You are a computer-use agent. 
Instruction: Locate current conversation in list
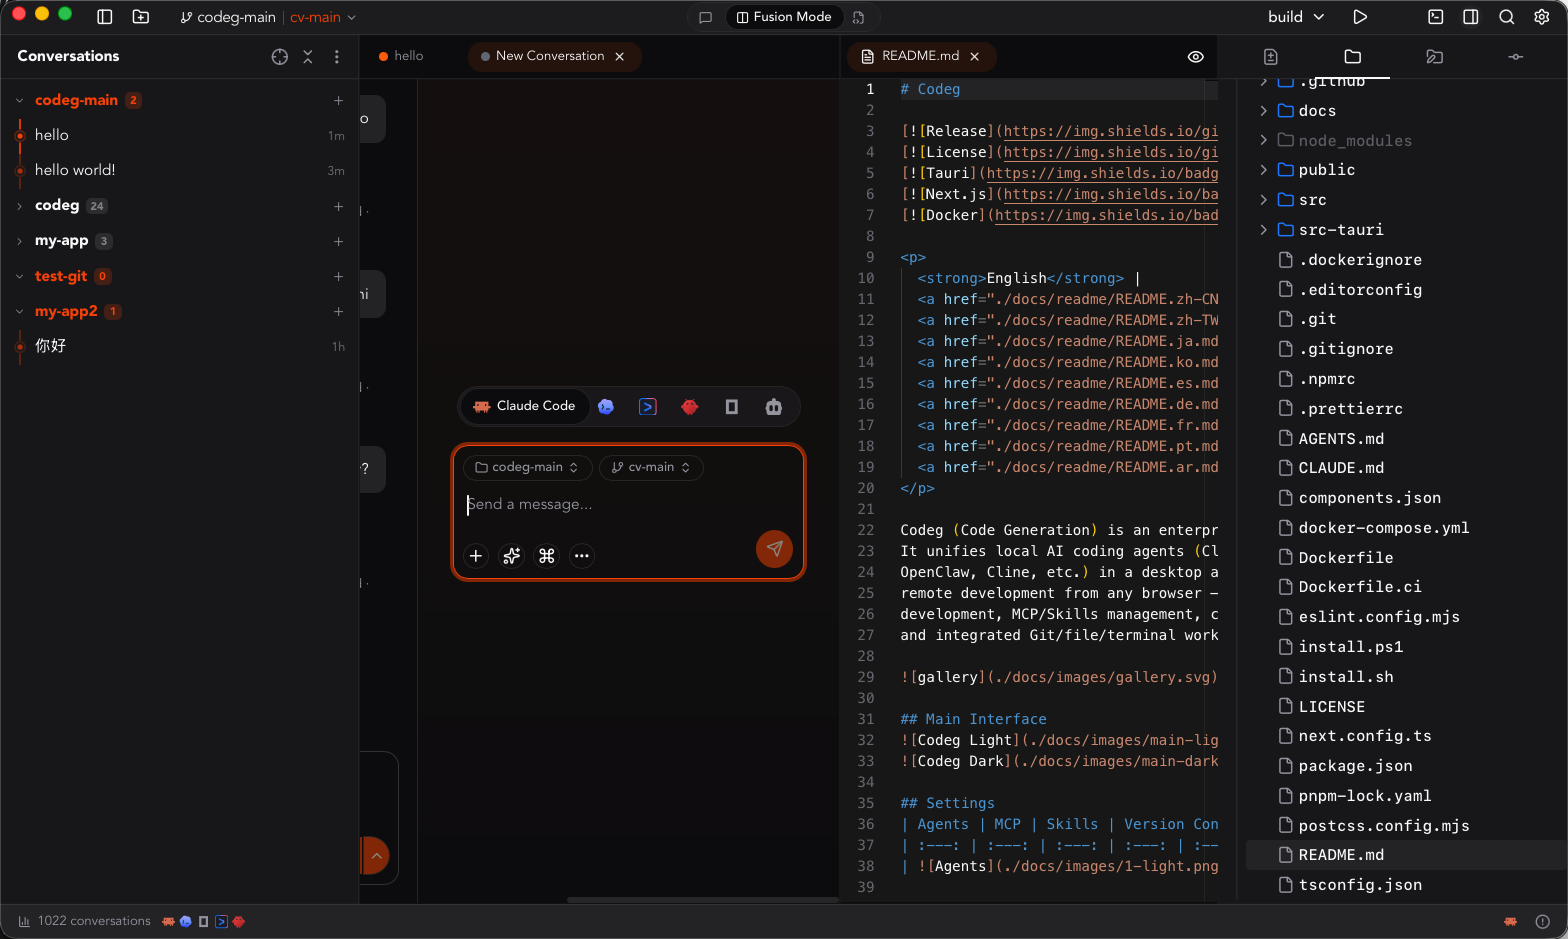point(280,57)
